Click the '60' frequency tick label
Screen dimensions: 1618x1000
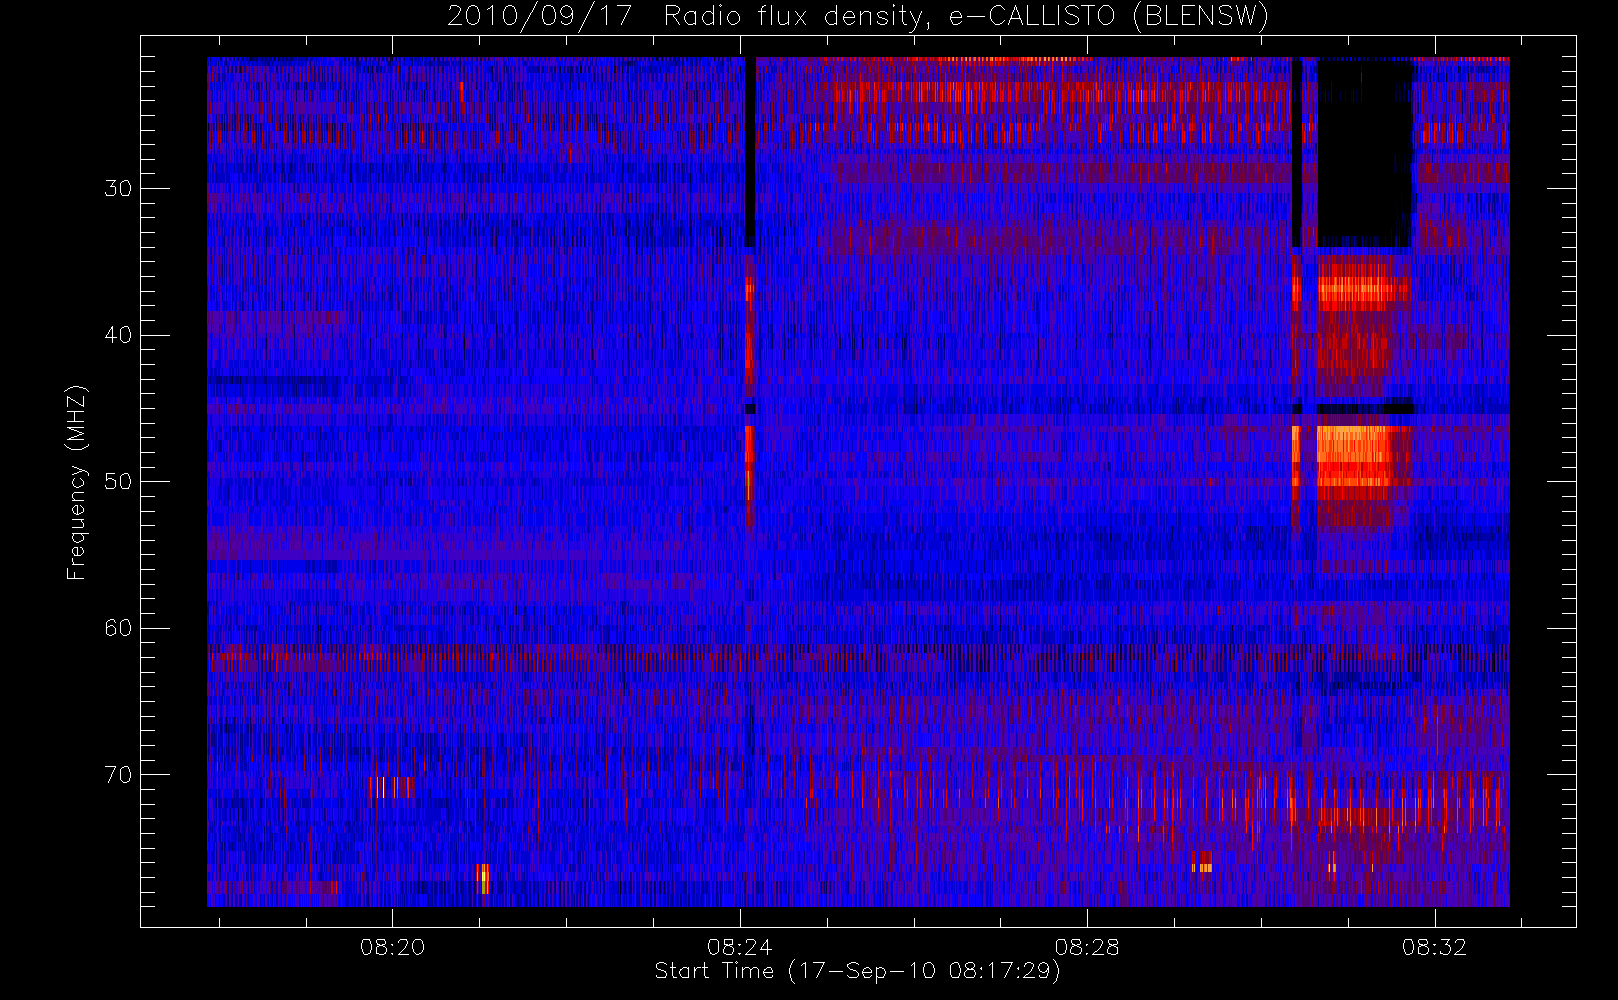tap(118, 628)
